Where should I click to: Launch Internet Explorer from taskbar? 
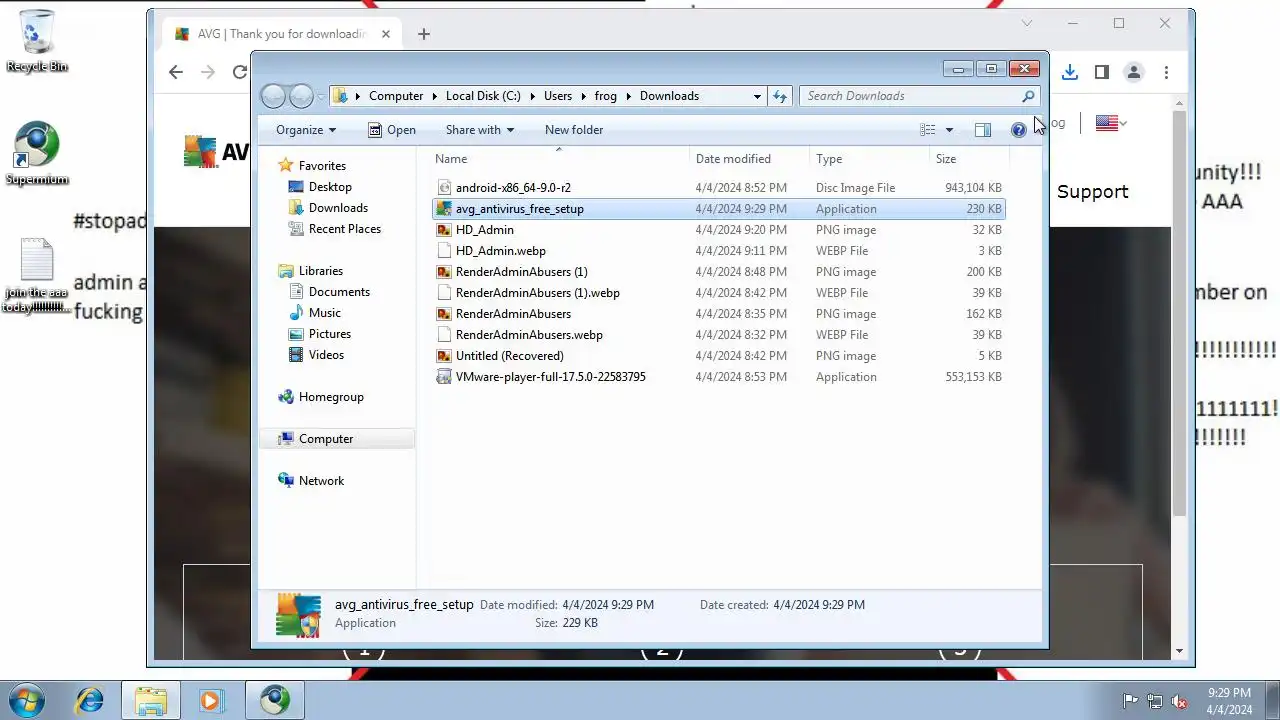coord(90,700)
